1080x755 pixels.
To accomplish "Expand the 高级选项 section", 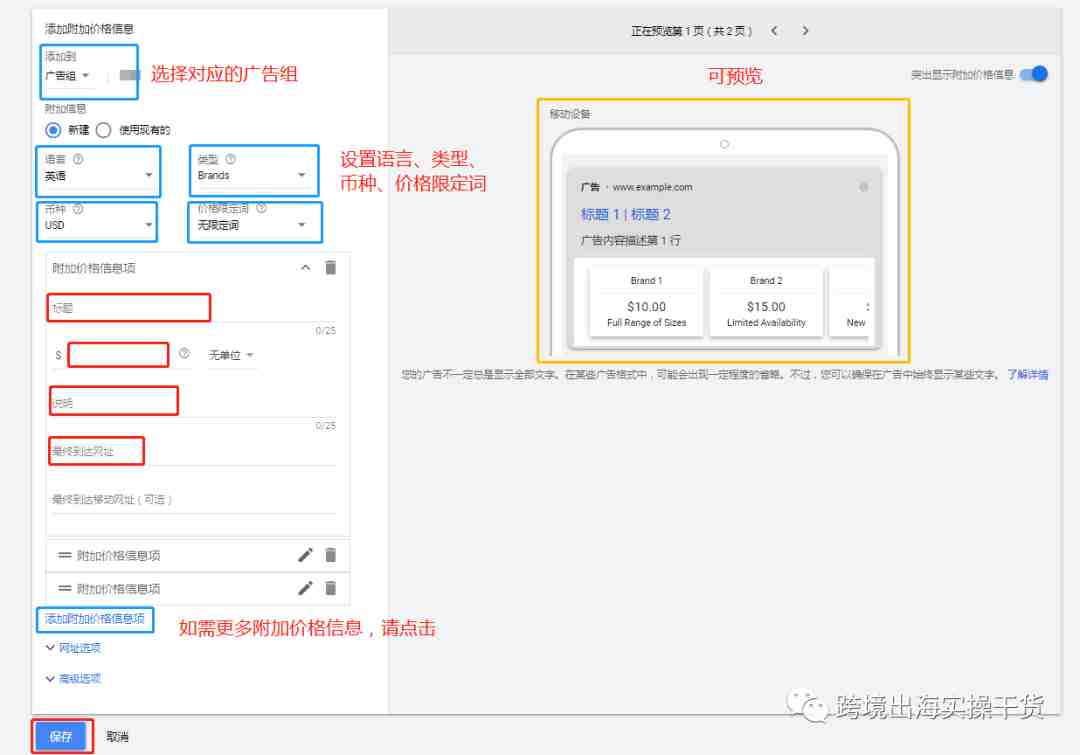I will pos(73,679).
